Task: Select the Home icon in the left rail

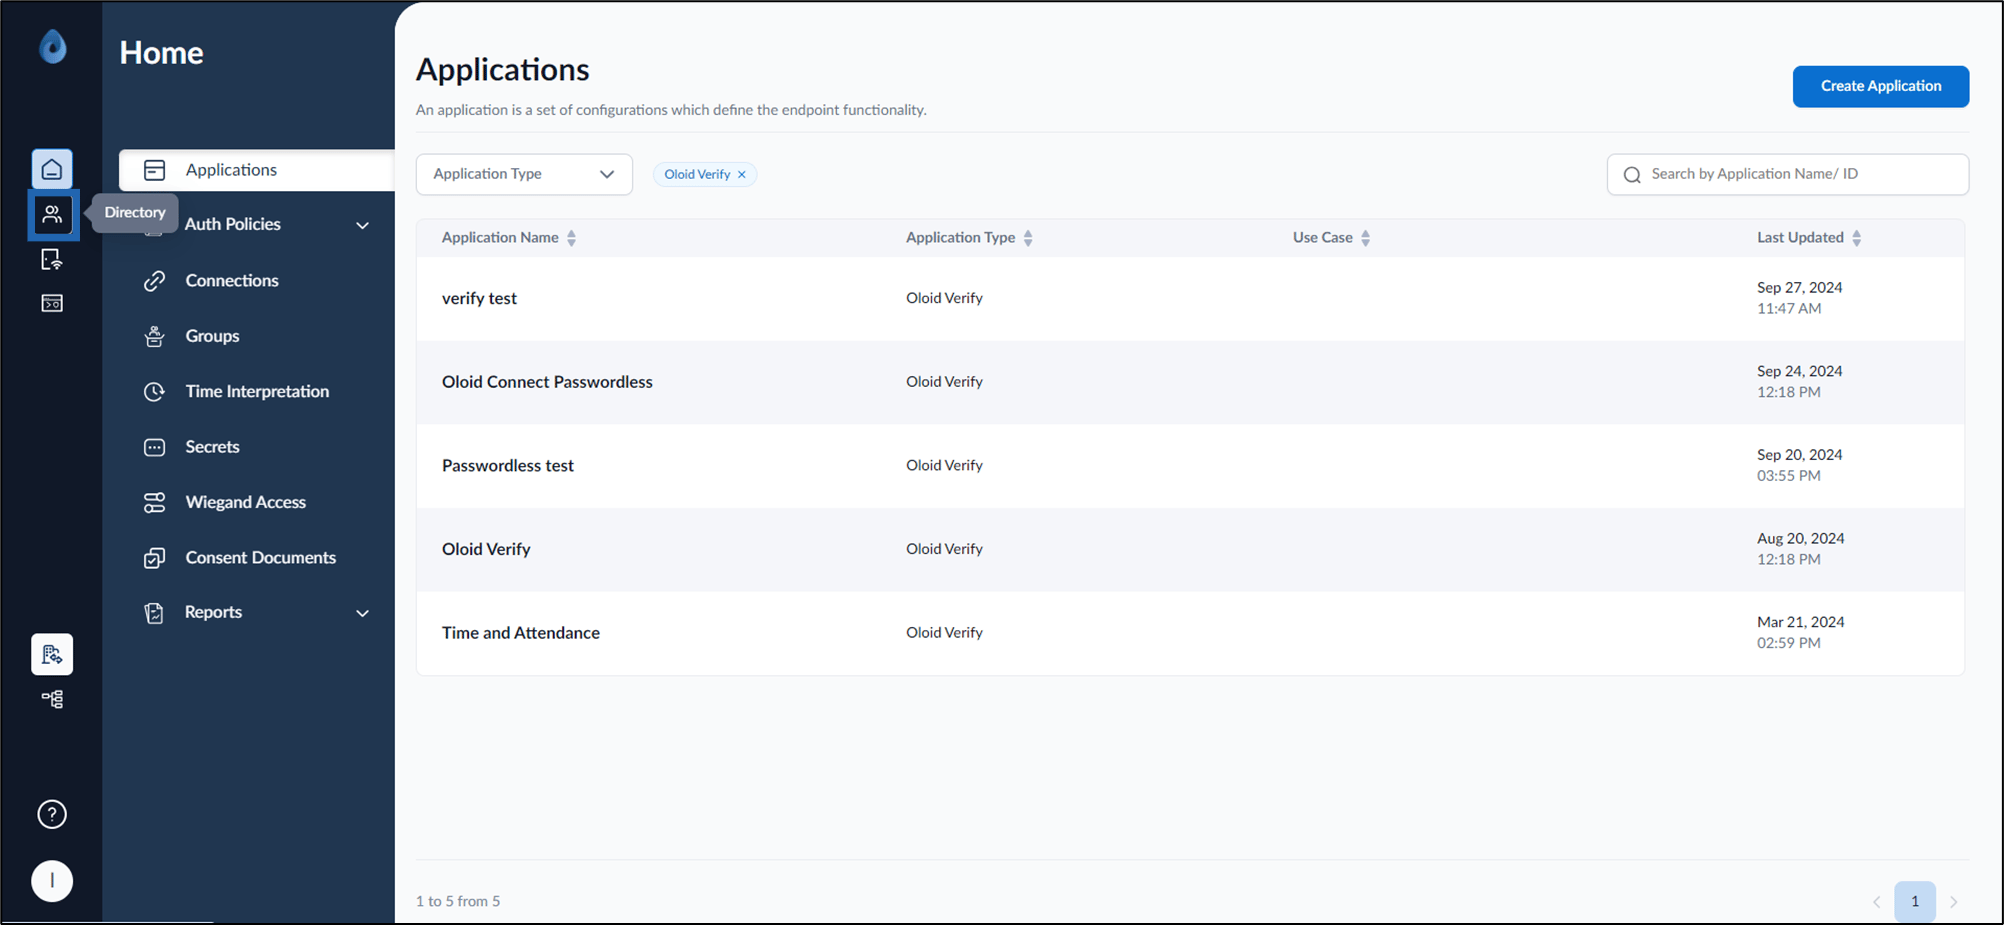Action: pos(52,169)
